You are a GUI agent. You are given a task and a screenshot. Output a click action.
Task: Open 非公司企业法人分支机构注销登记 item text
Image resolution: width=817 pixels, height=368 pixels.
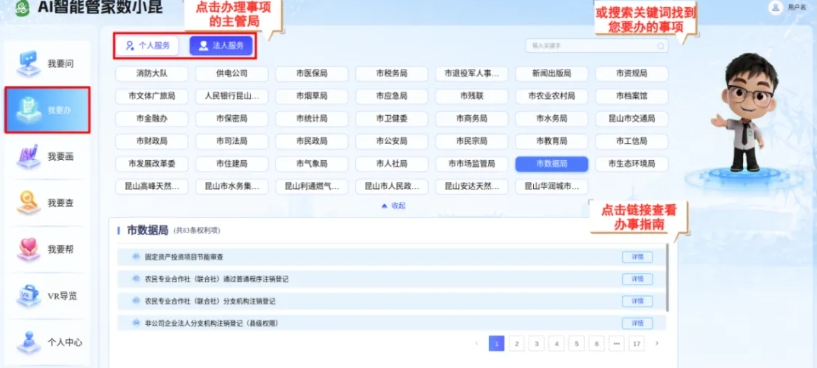click(x=212, y=323)
